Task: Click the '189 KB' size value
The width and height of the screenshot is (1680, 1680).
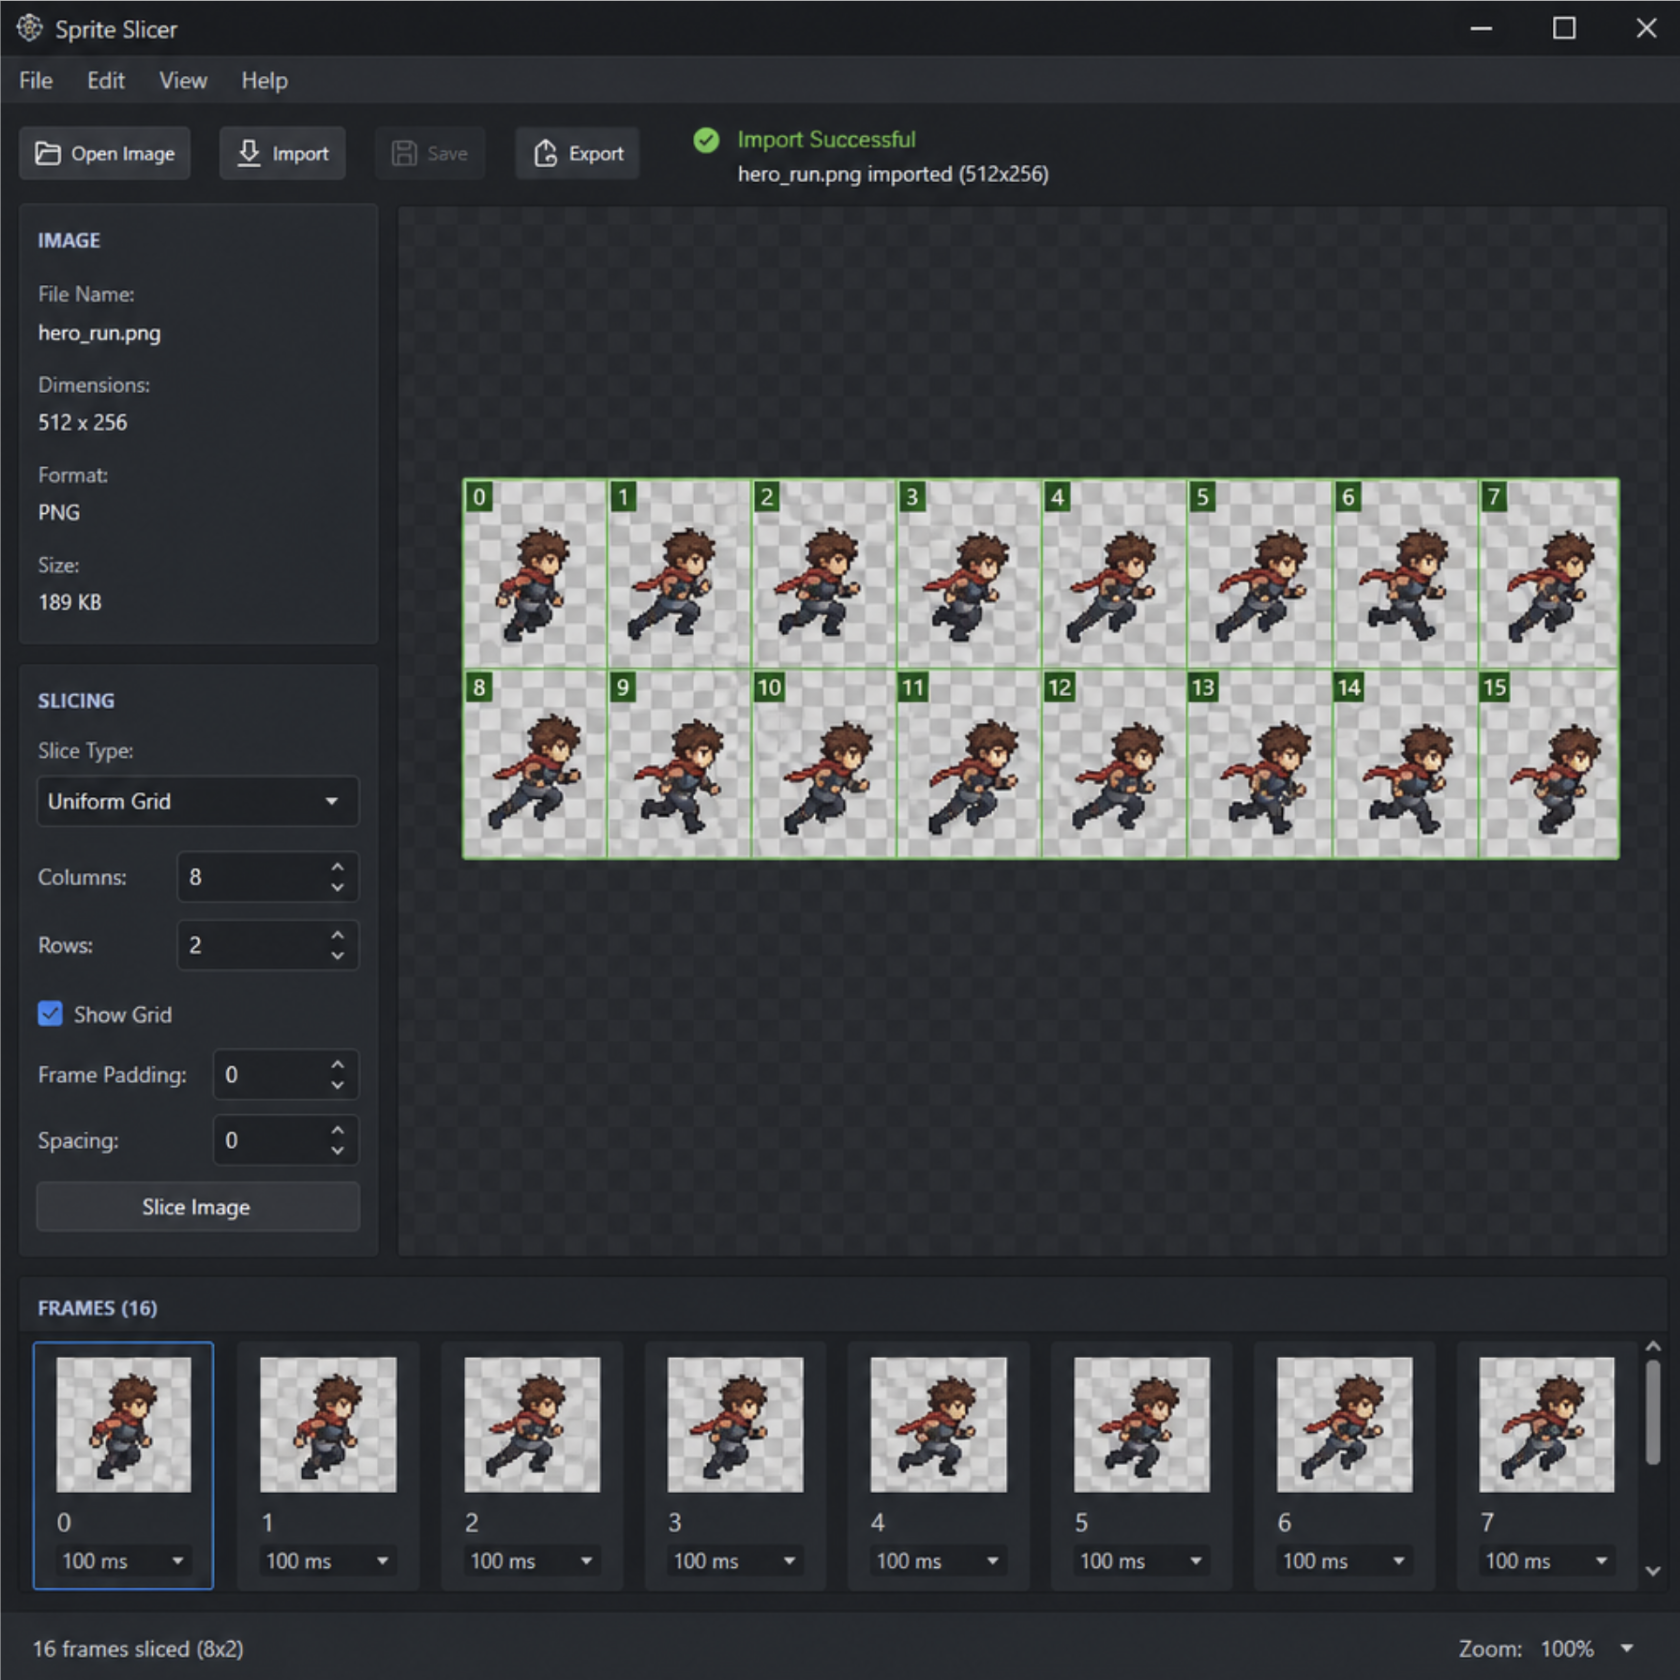Action: [70, 602]
